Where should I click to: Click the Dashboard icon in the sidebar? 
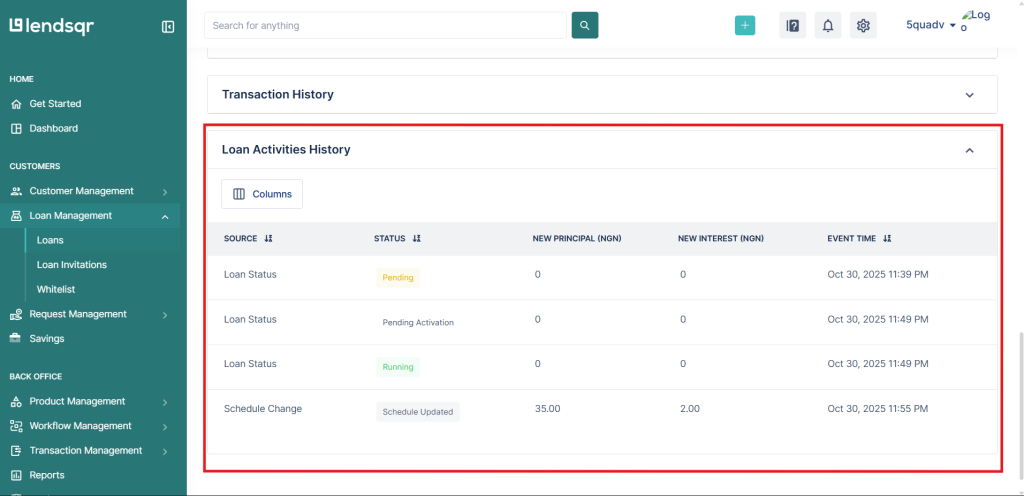click(x=16, y=129)
